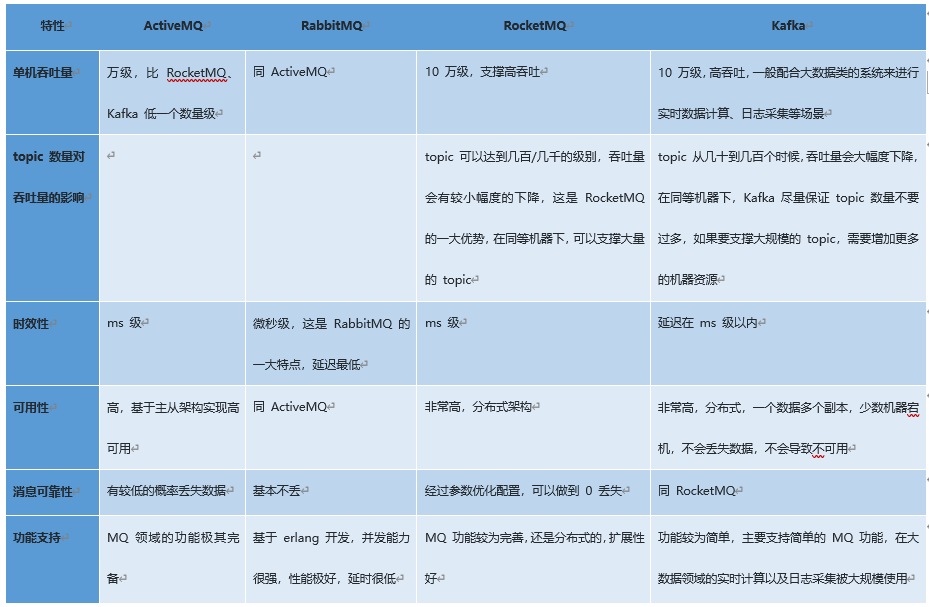The width and height of the screenshot is (929, 607).
Task: Click cell 10 万级，支撑高吞吐
Action: pos(534,92)
